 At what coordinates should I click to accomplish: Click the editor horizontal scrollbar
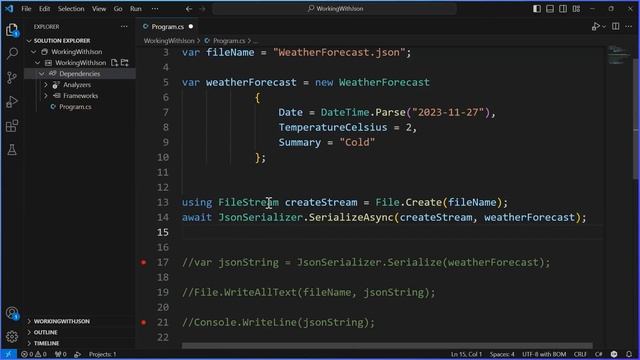coord(387,346)
